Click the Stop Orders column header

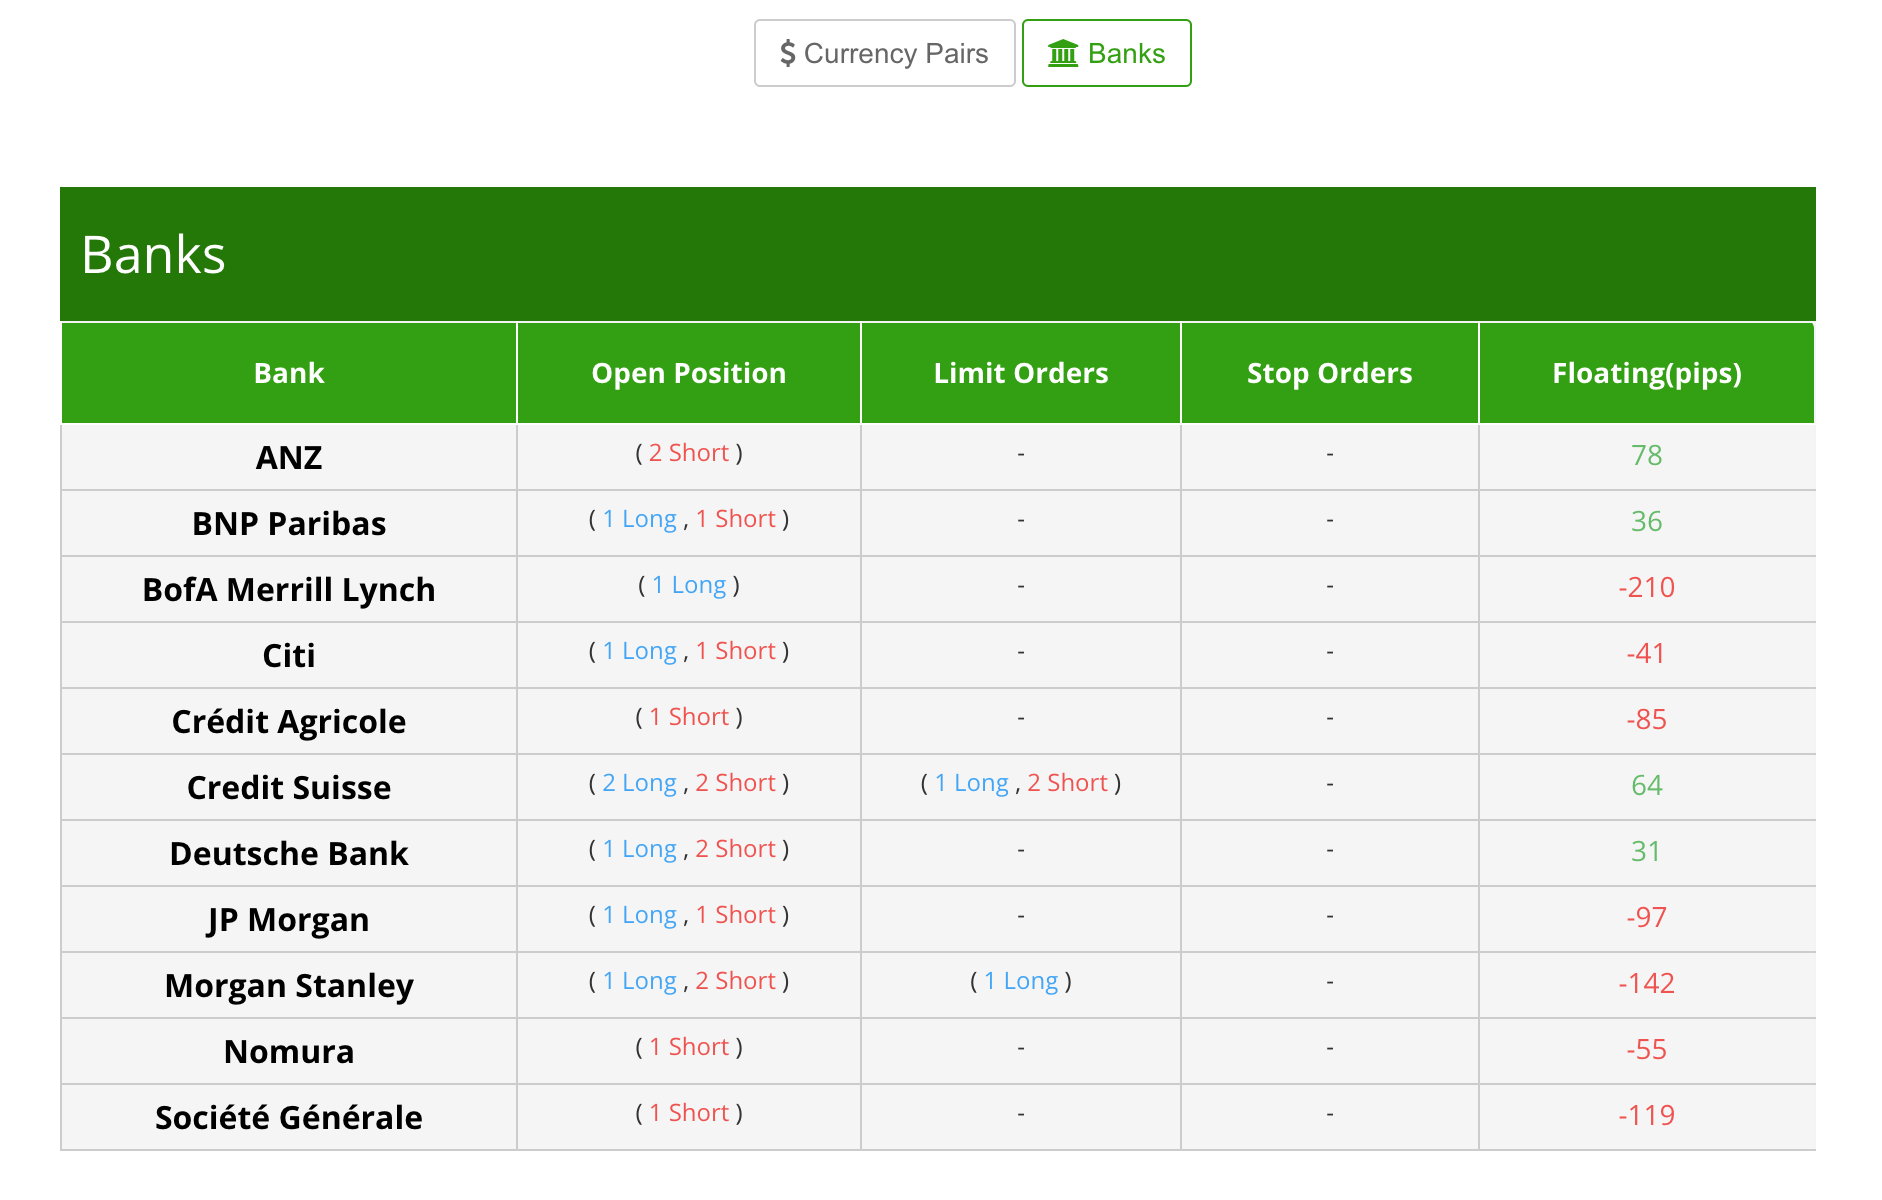1330,373
